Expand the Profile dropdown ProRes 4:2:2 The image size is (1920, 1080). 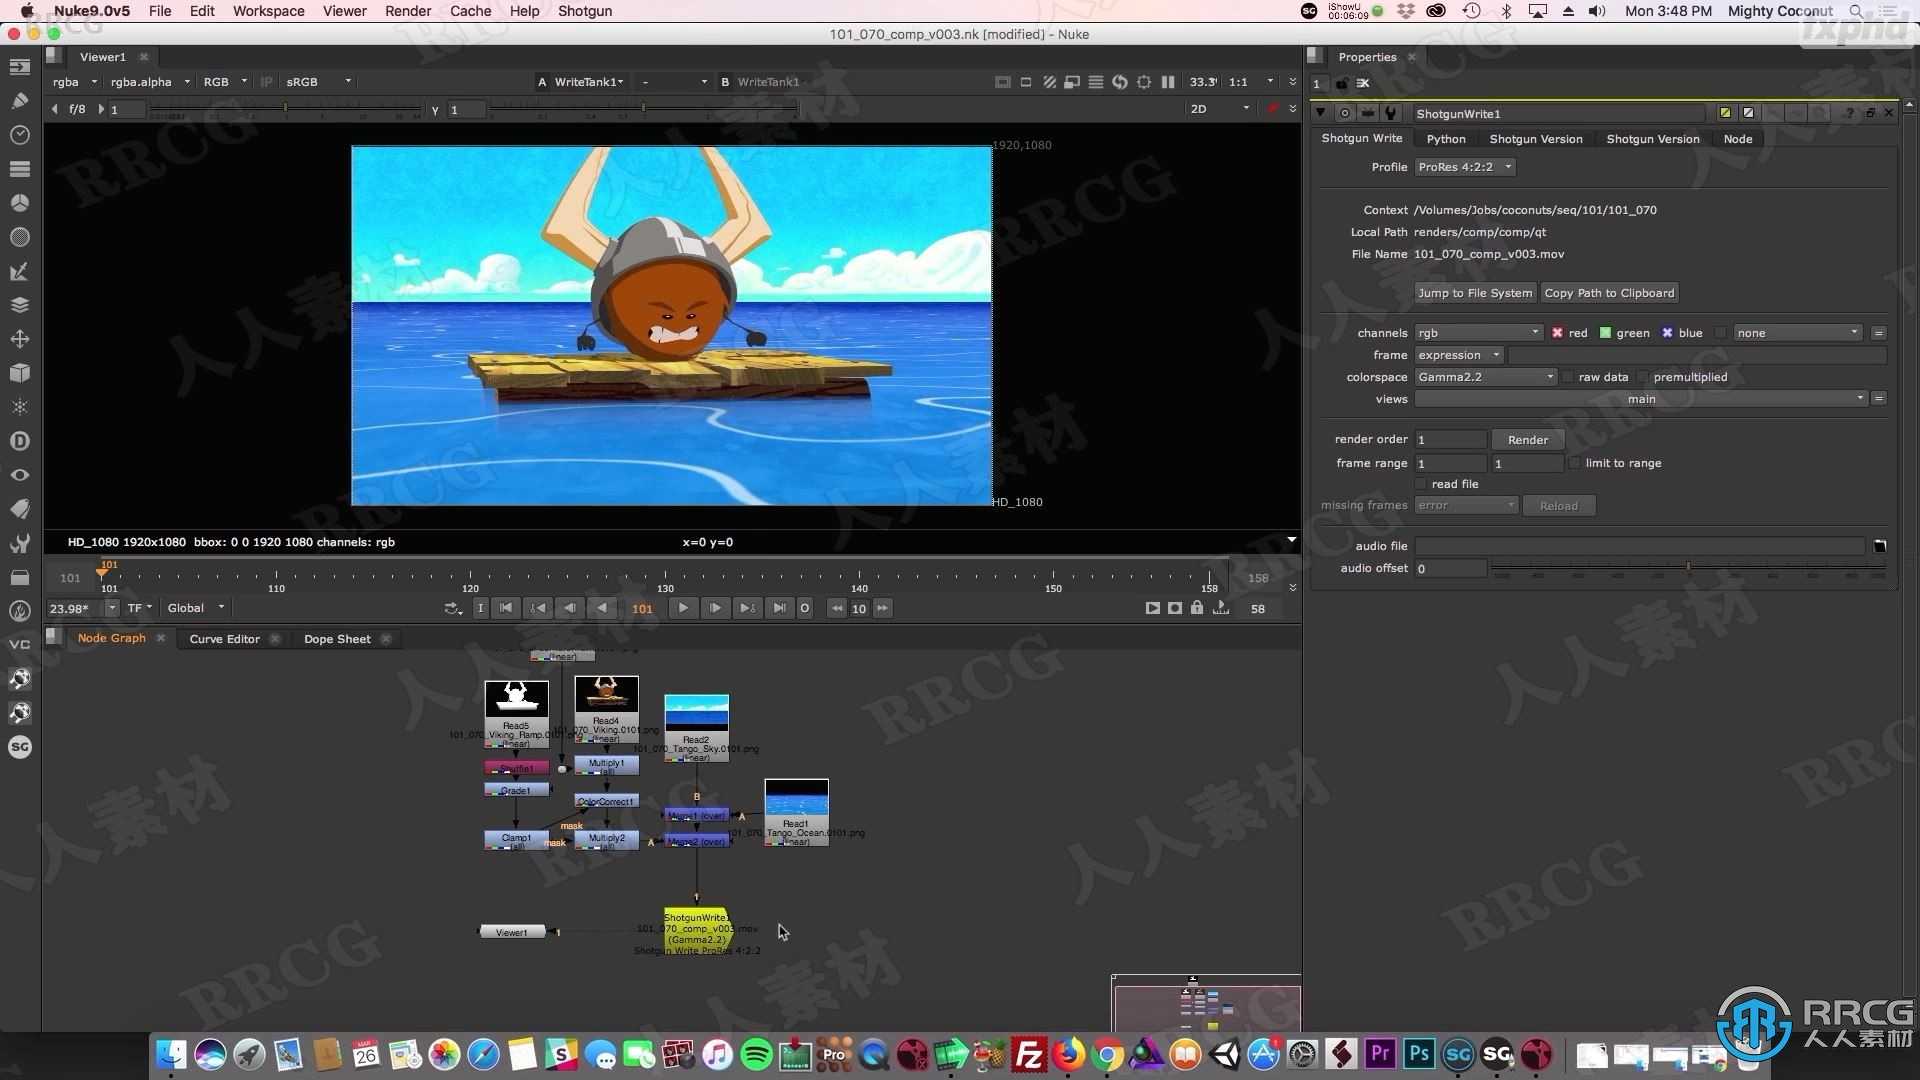(1466, 166)
